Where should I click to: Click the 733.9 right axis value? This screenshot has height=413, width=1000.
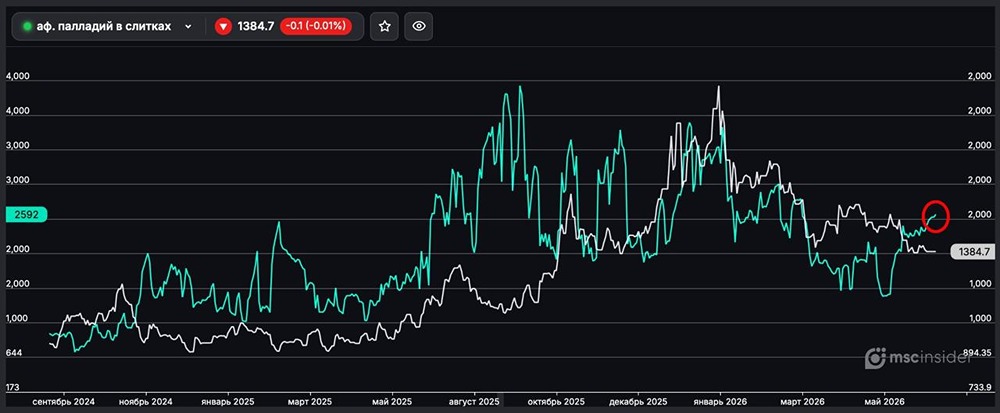coord(979,388)
